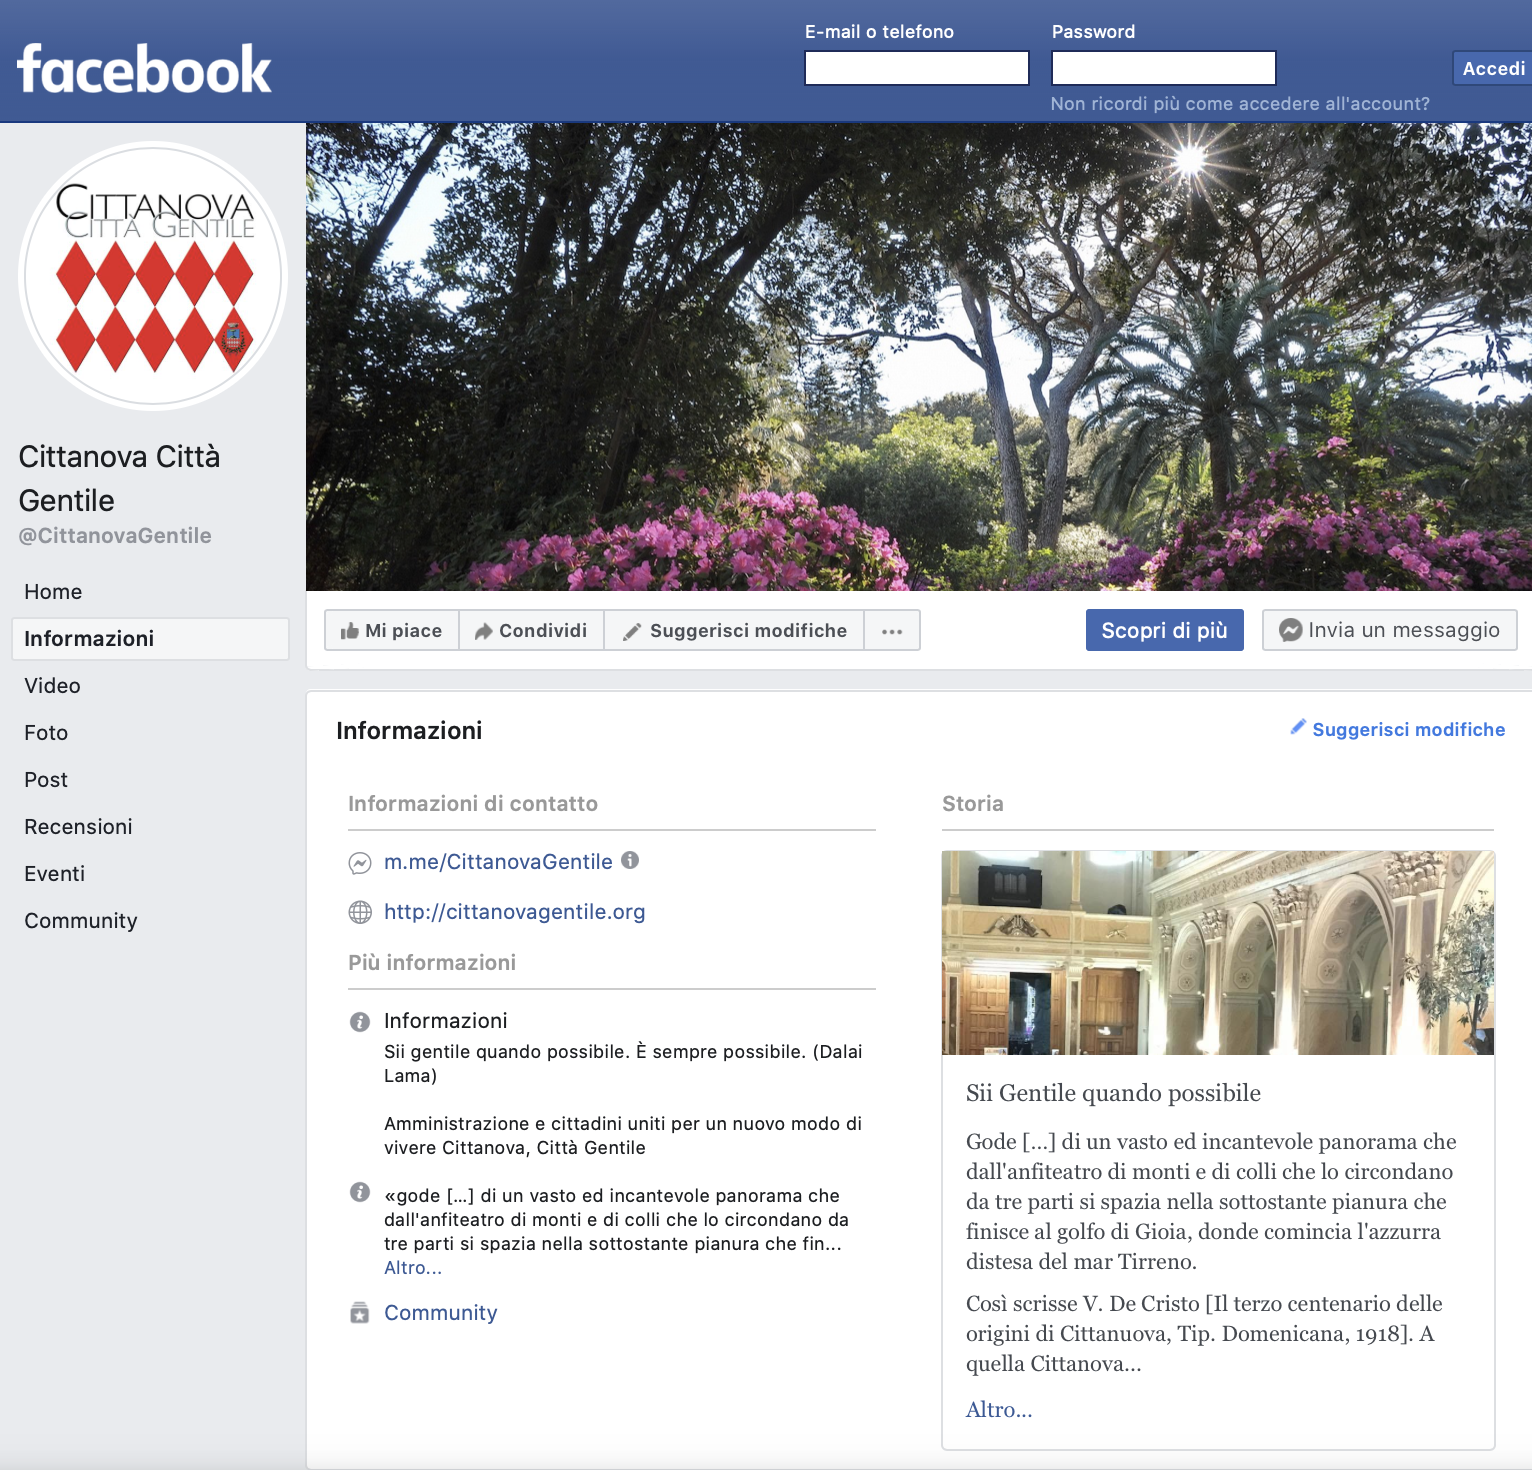Open the Community sidebar tab
The image size is (1532, 1470).
click(x=81, y=921)
